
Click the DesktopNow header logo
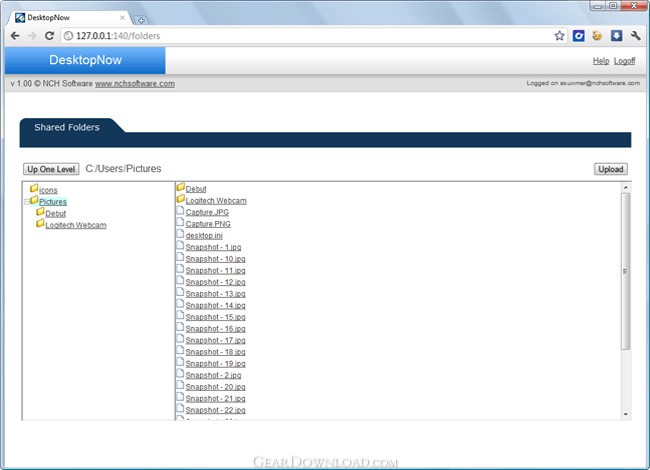[x=85, y=60]
